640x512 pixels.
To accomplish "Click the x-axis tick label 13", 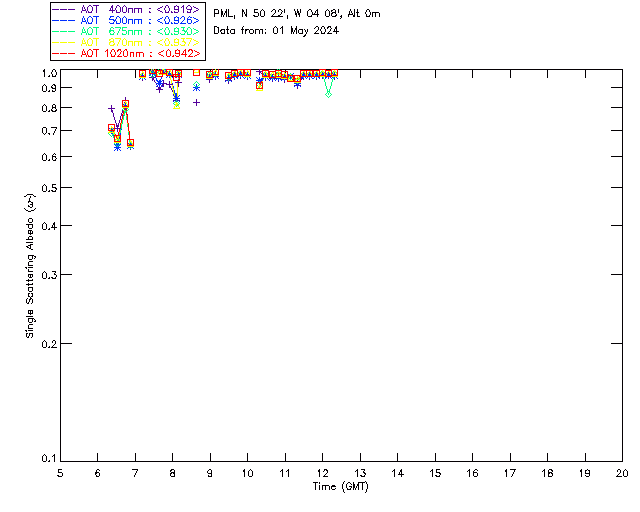I will [360, 473].
